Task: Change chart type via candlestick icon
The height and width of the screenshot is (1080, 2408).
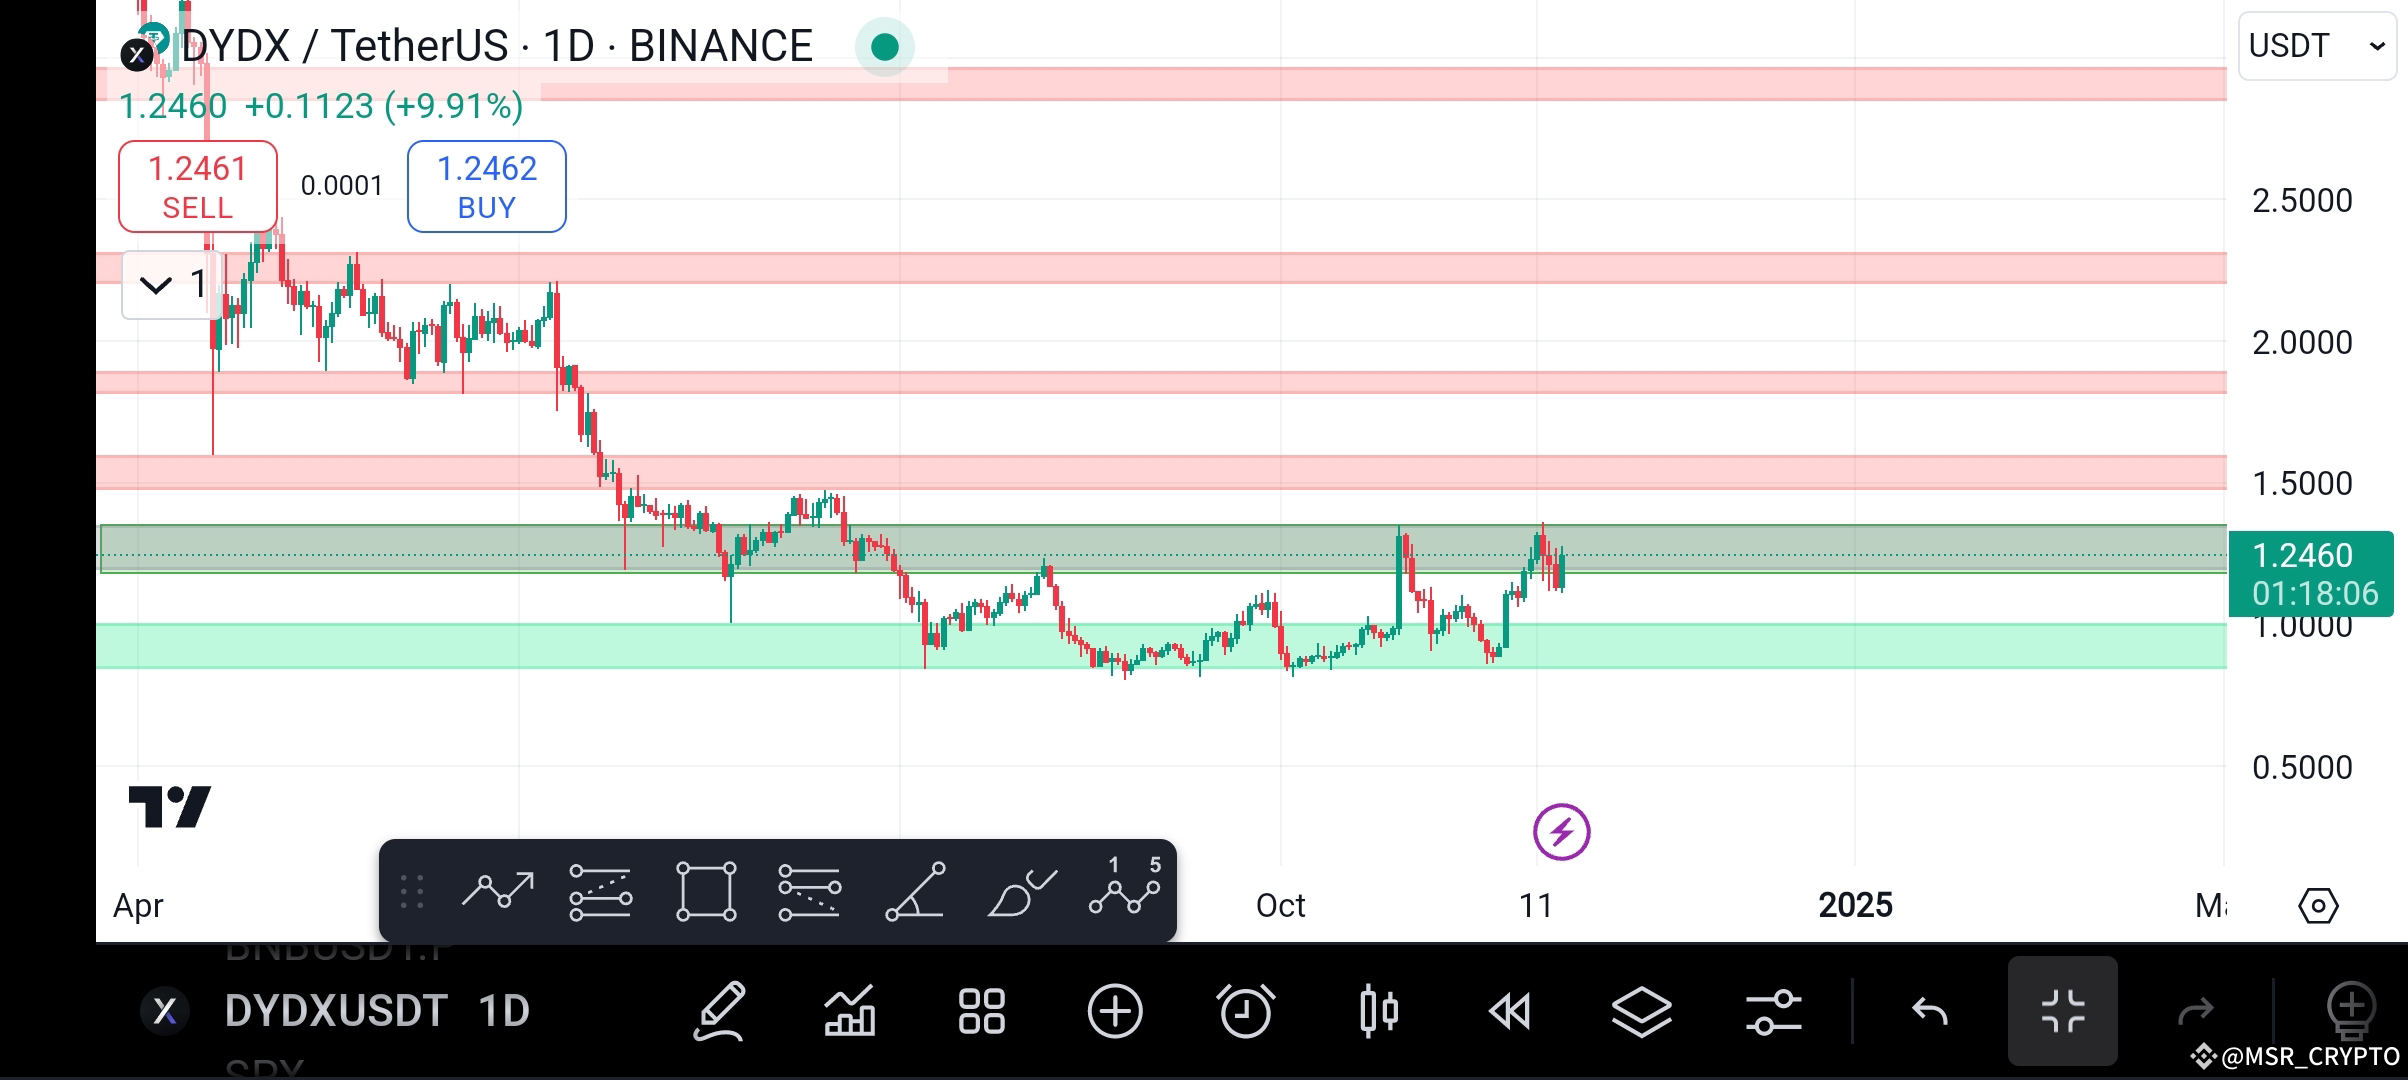Action: tap(1379, 1011)
